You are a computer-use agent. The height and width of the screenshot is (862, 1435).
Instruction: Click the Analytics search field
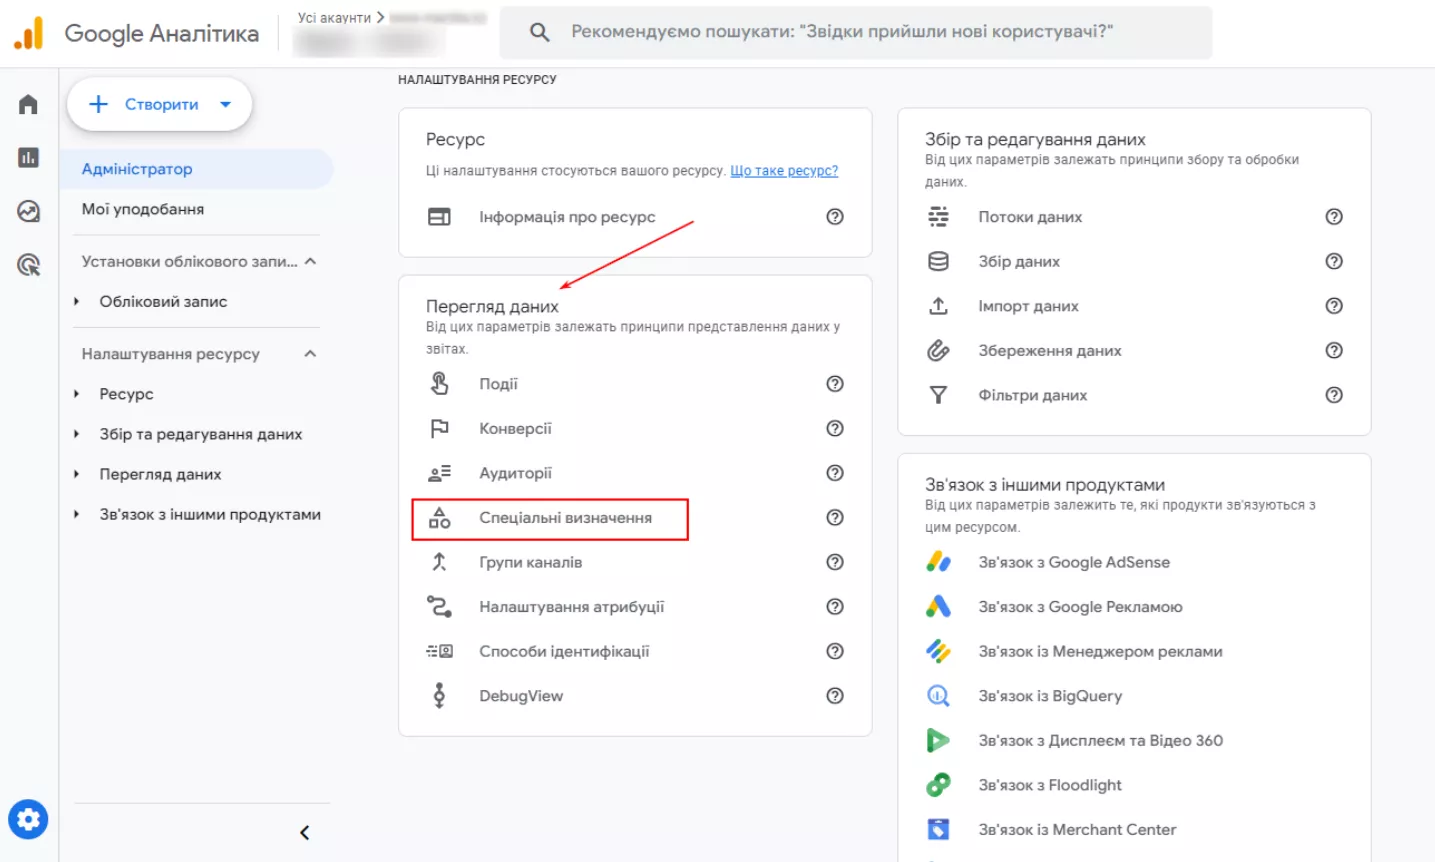click(x=855, y=32)
